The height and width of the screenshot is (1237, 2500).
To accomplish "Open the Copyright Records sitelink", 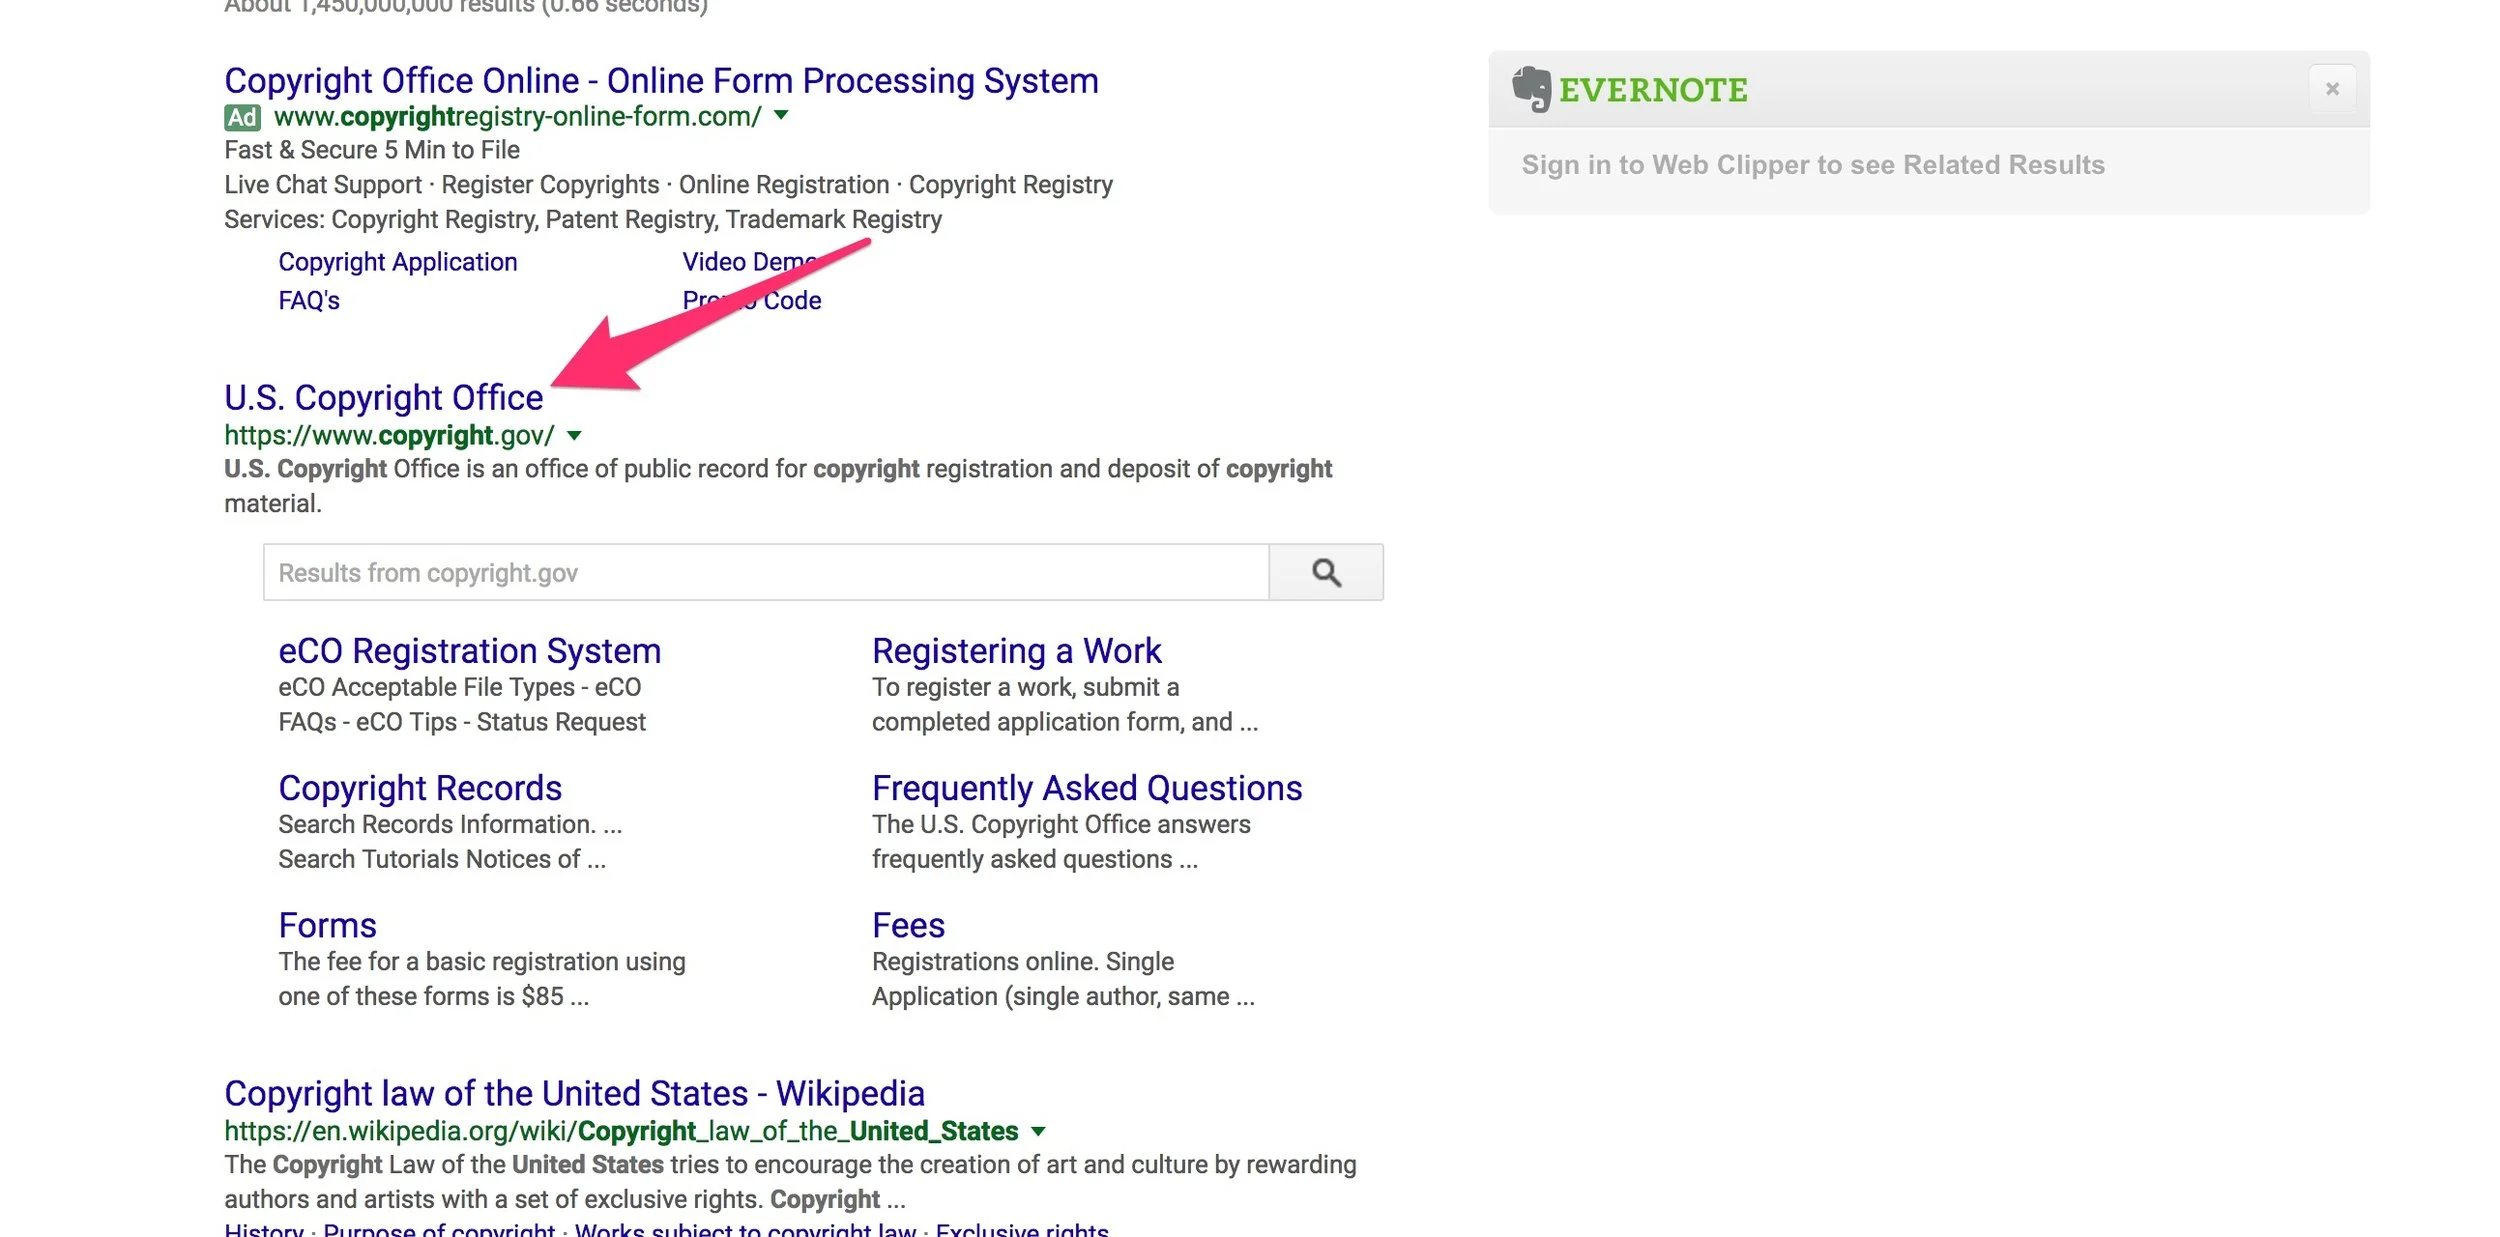I will 420,788.
